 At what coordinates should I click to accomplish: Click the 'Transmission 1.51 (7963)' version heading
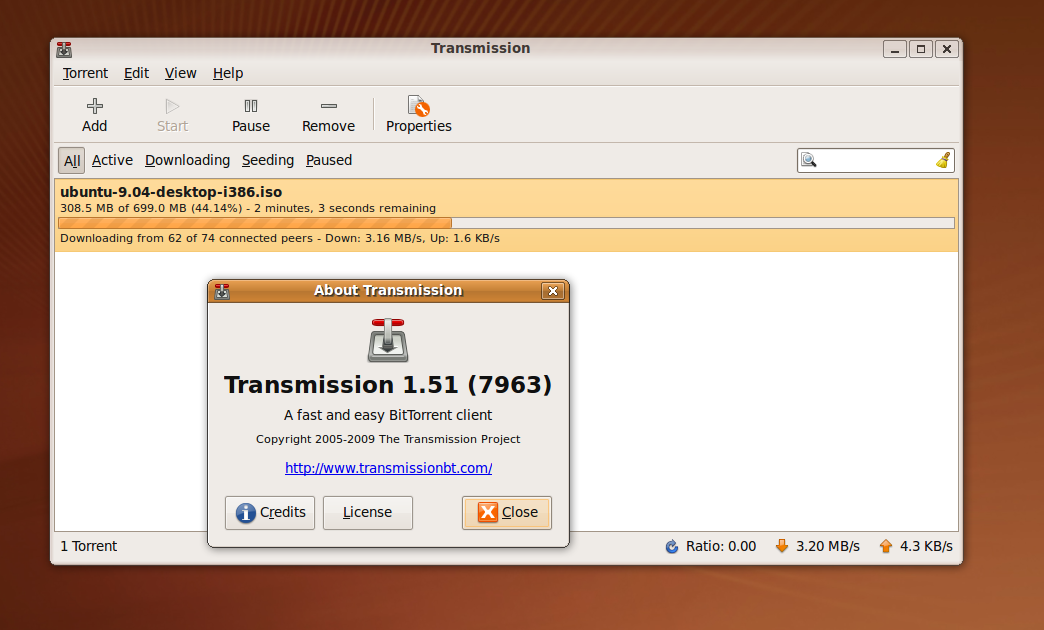pos(388,385)
